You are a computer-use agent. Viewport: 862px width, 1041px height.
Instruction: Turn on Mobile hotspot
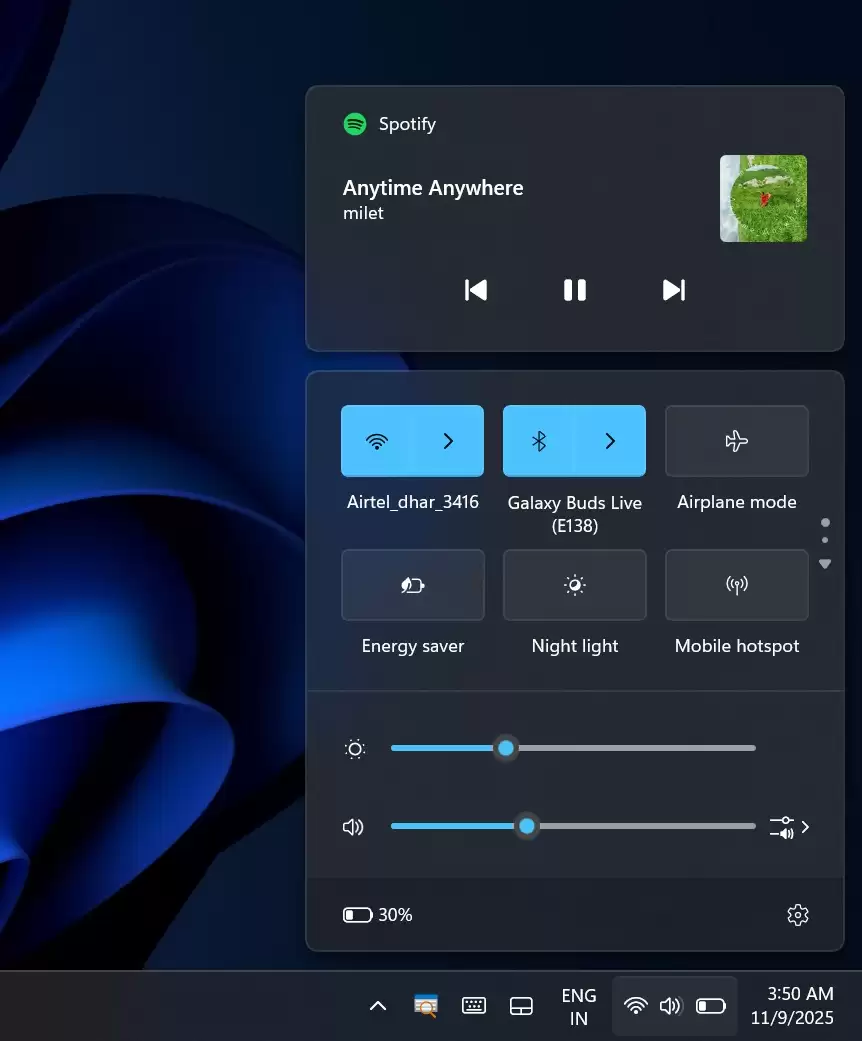click(x=737, y=585)
